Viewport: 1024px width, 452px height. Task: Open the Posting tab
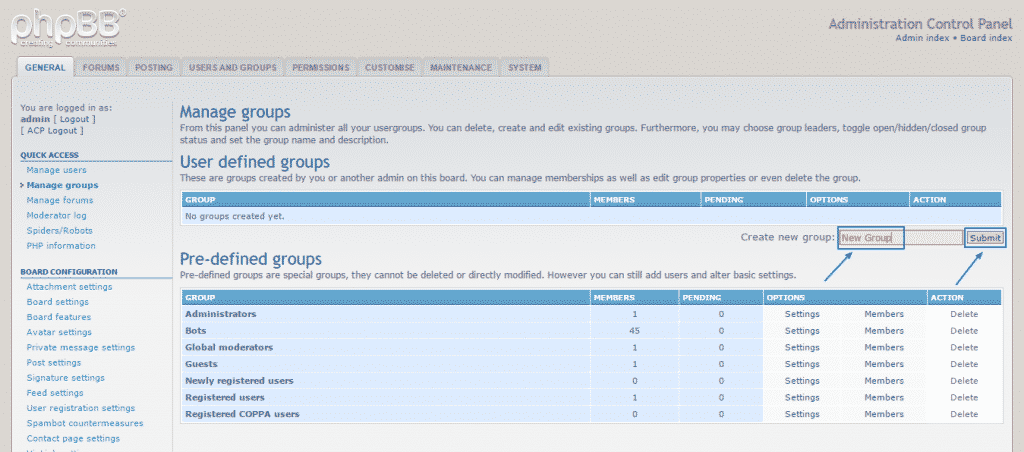[154, 67]
